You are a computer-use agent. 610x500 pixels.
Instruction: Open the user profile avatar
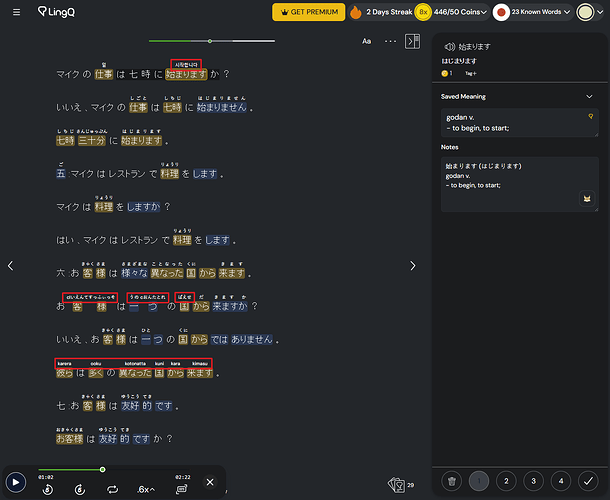pos(585,12)
